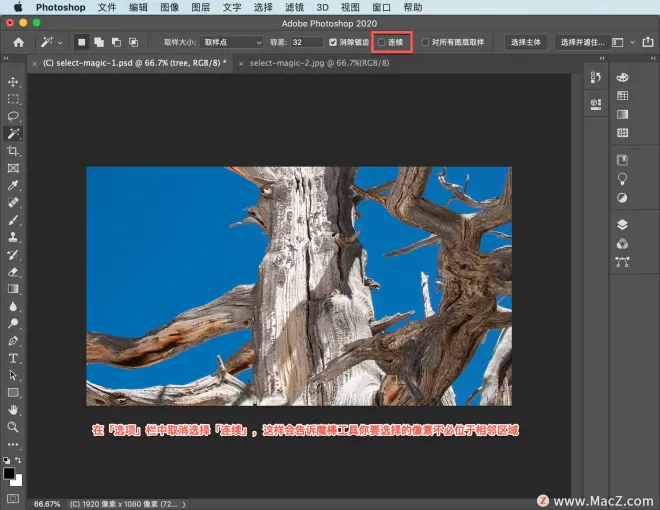Open the Channels panel icon

pyautogui.click(x=622, y=244)
